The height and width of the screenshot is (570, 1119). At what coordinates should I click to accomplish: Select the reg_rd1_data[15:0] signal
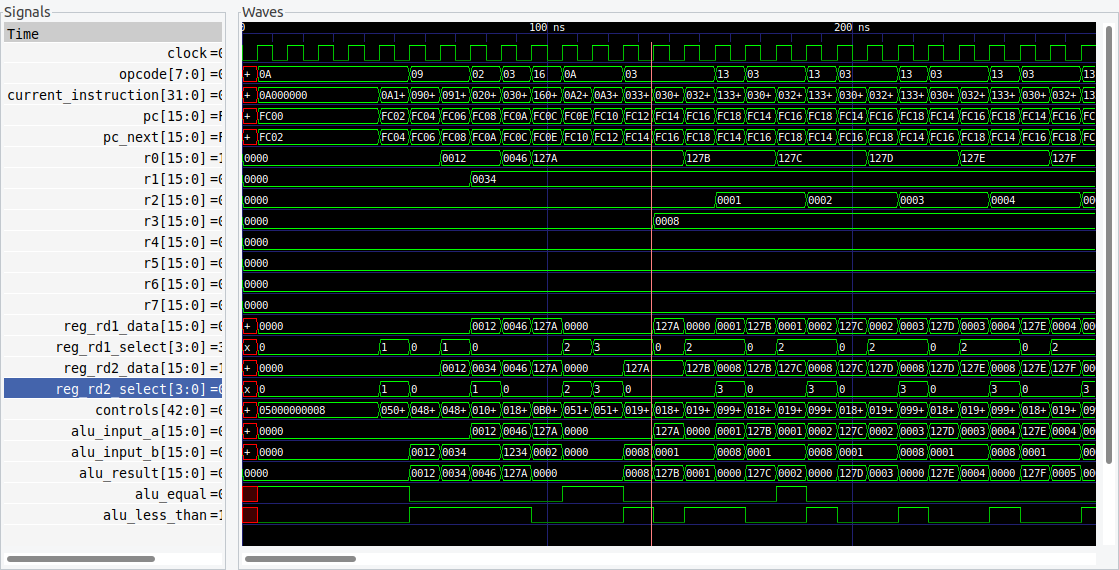113,326
